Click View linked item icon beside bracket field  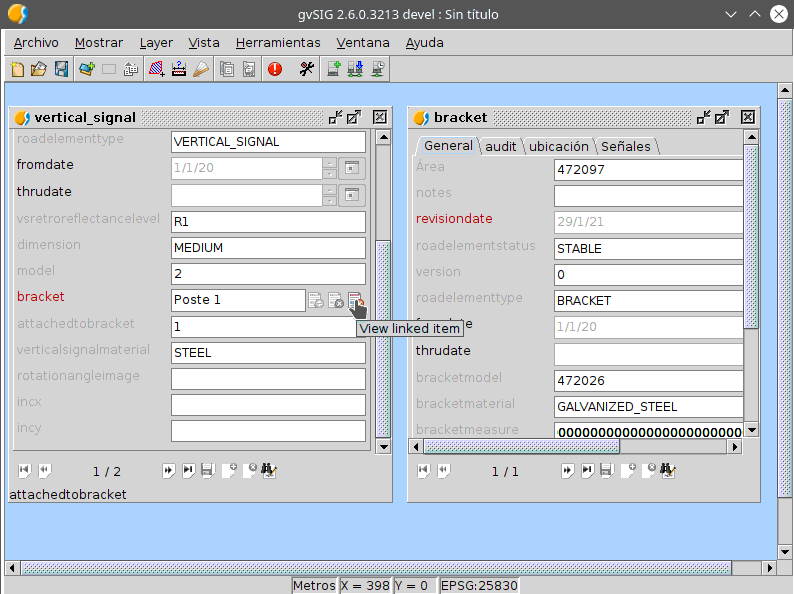pos(355,300)
